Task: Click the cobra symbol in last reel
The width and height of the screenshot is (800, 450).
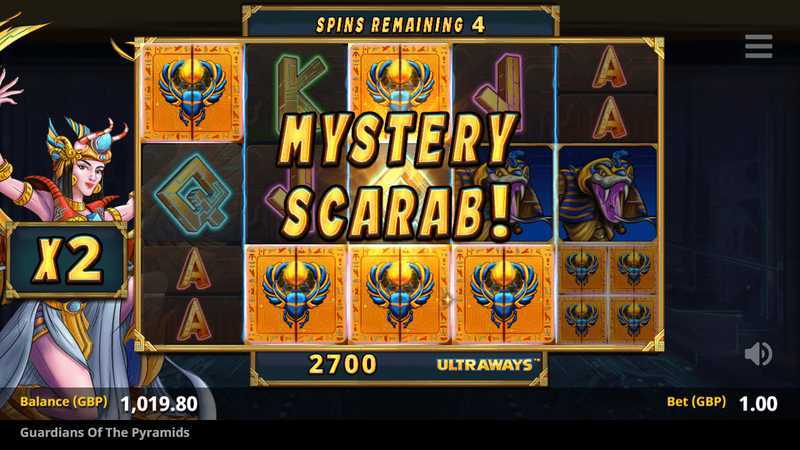Action: coord(608,194)
